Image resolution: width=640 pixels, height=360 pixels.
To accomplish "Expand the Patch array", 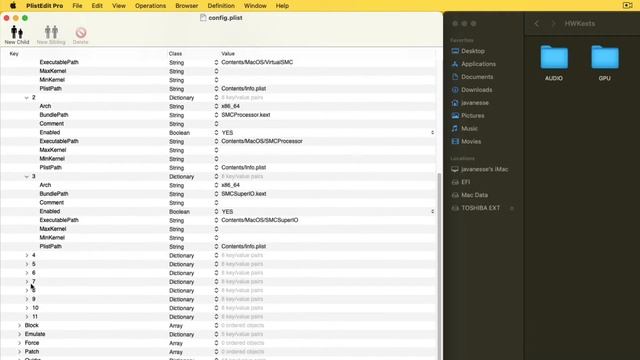I will [19, 352].
